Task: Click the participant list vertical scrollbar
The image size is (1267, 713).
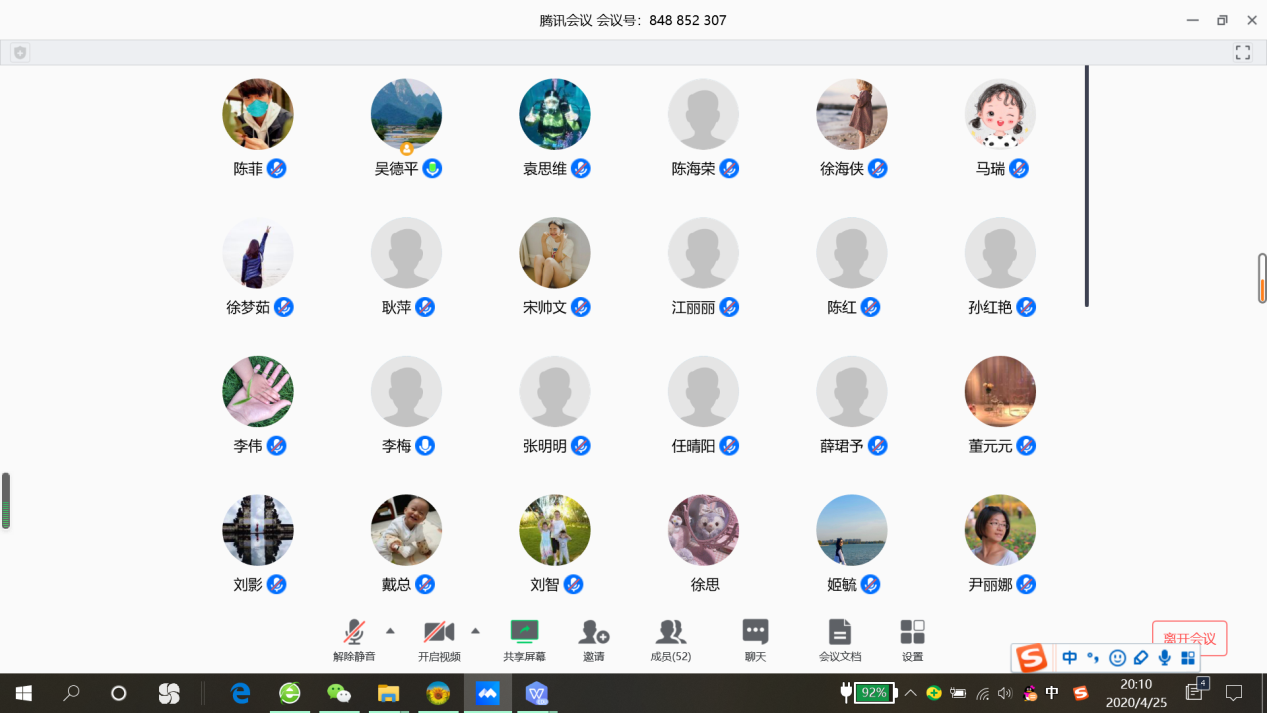Action: [1087, 186]
